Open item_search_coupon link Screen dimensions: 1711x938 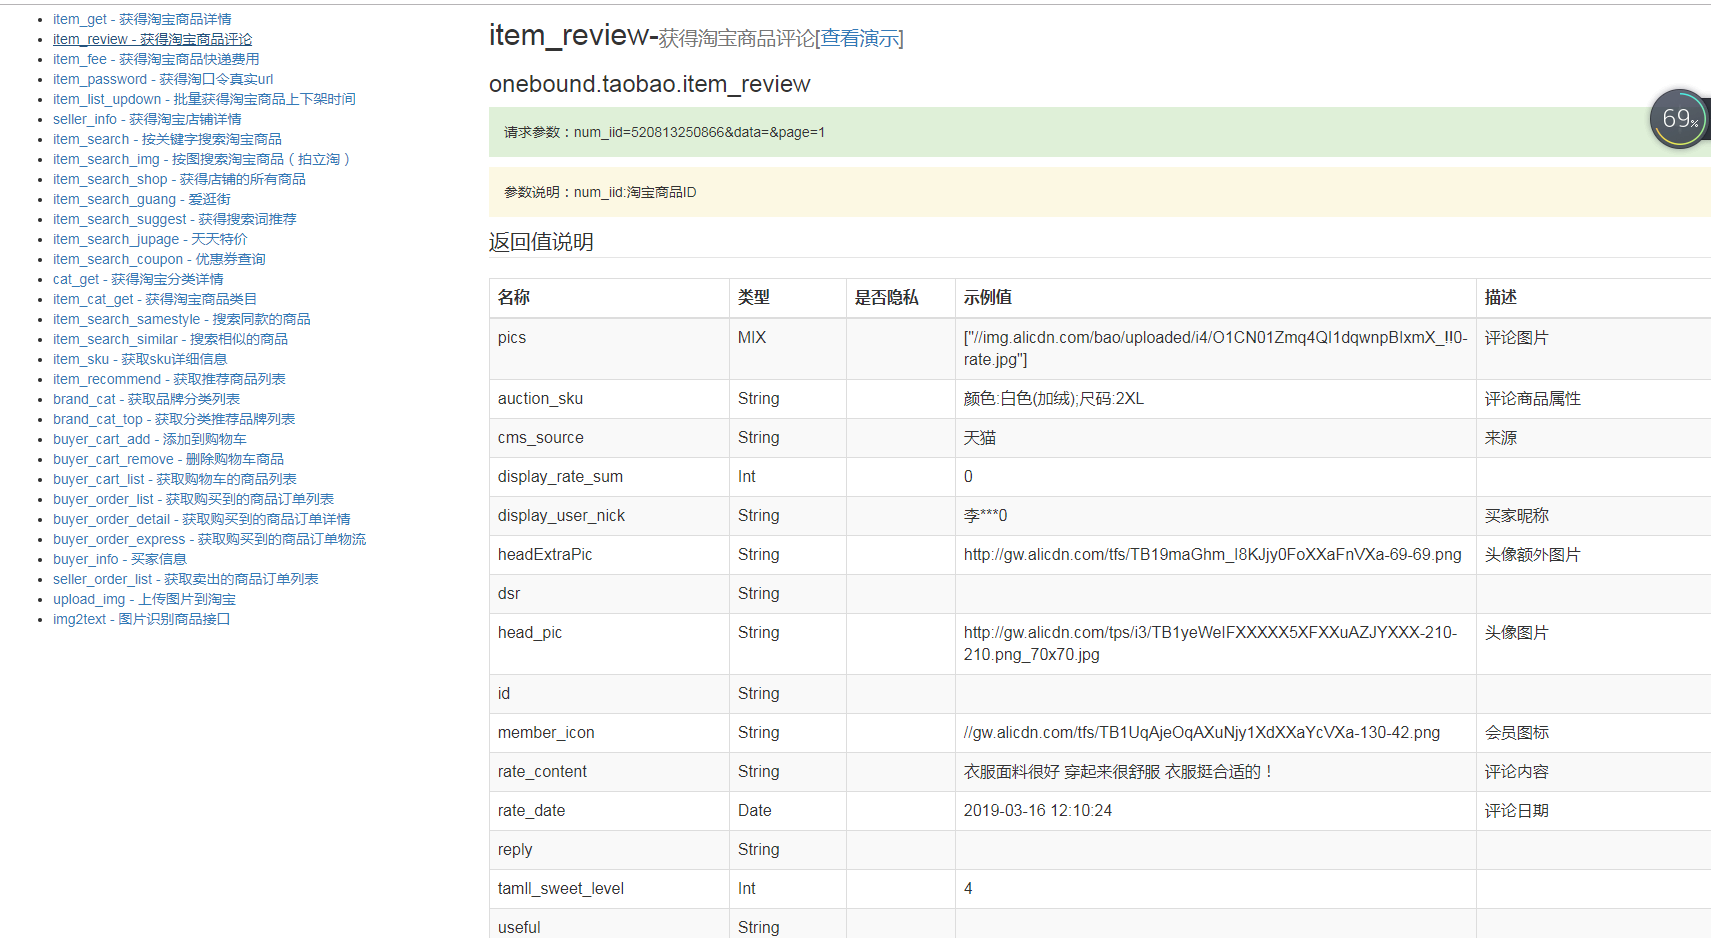click(x=159, y=259)
